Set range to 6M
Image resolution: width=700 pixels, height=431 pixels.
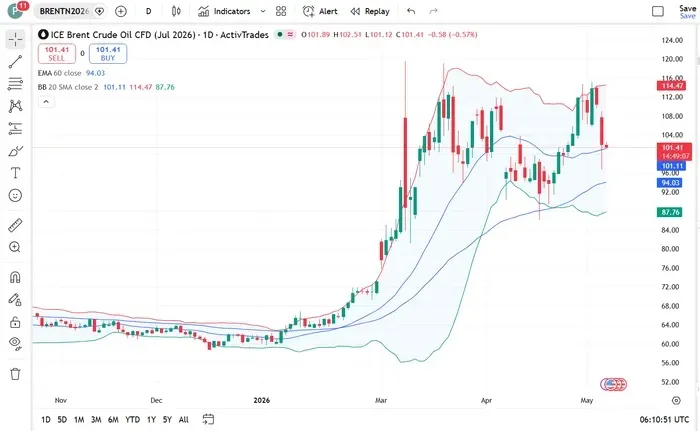tap(113, 419)
